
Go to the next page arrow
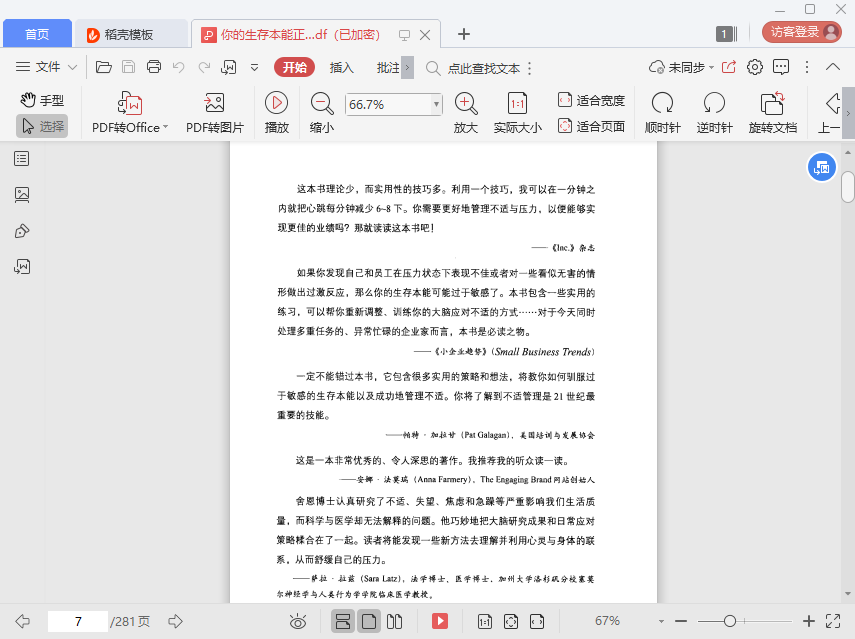pyautogui.click(x=175, y=621)
